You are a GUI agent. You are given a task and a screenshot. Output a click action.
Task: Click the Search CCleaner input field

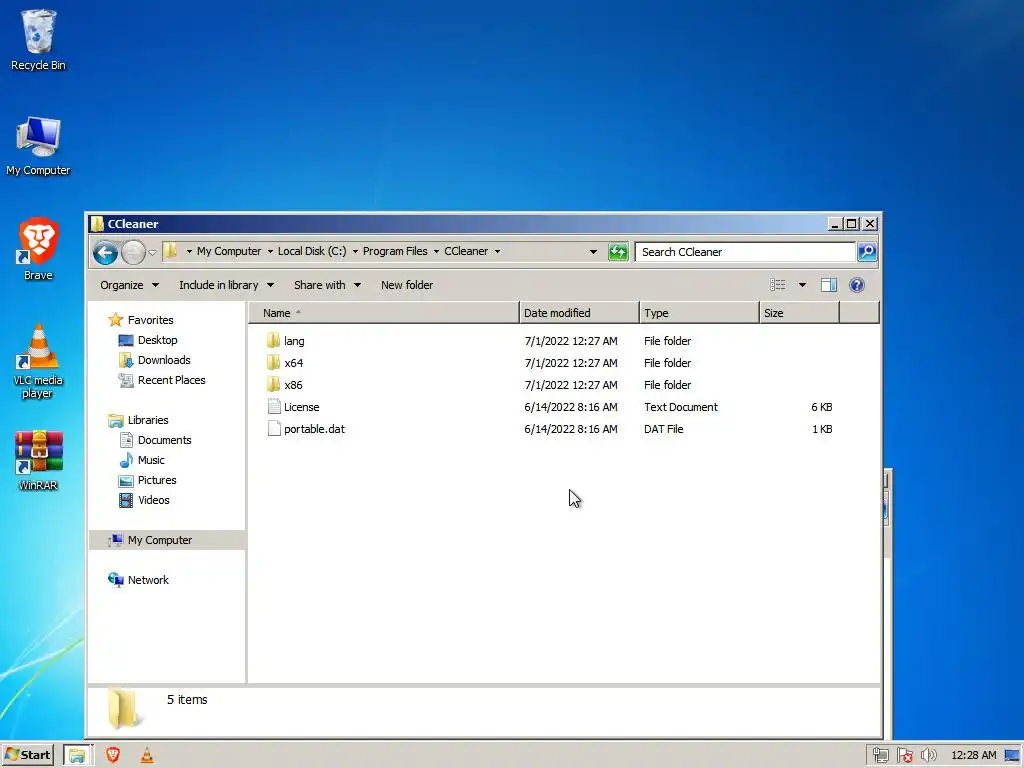click(745, 251)
